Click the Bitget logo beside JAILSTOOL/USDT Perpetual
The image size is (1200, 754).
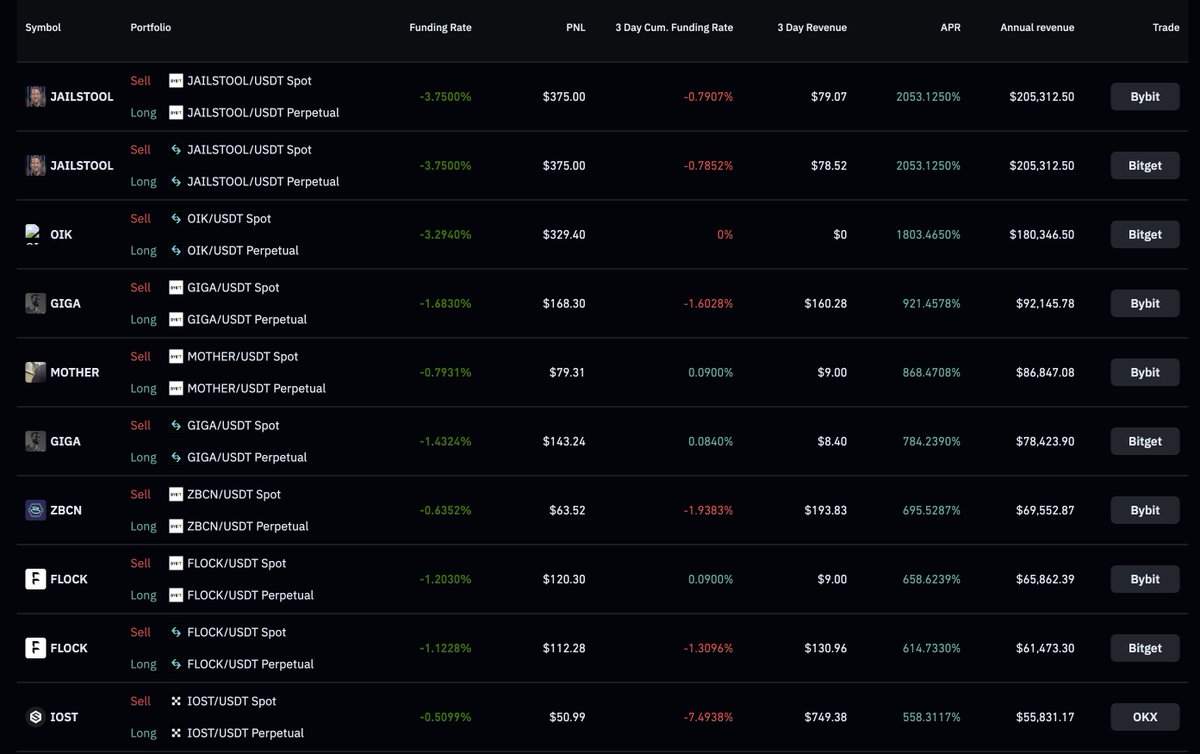[176, 182]
